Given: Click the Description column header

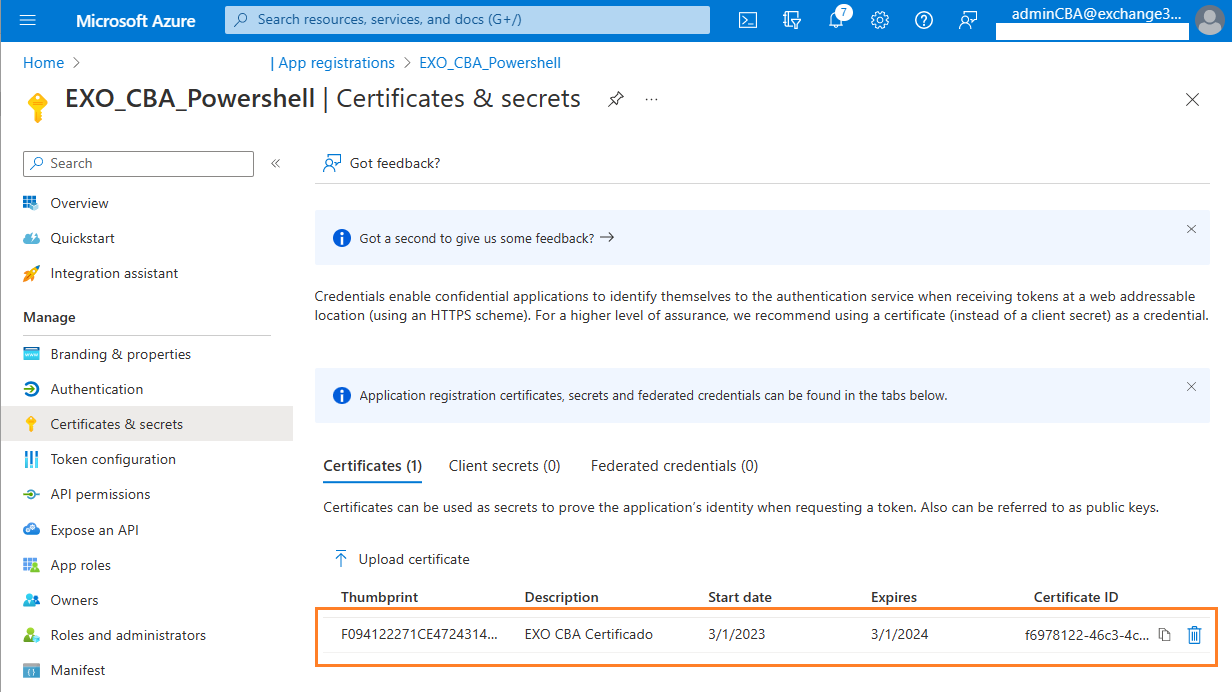Looking at the screenshot, I should click(x=561, y=597).
